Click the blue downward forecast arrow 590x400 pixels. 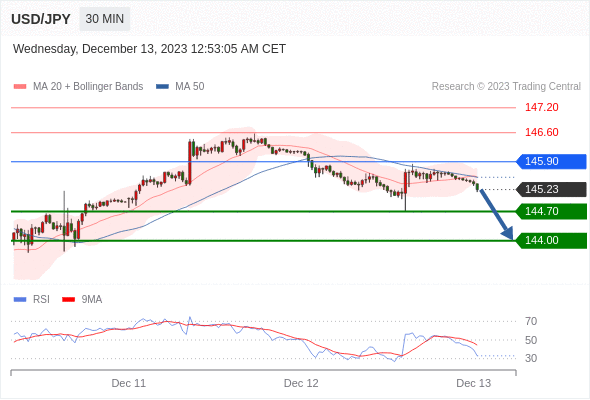[x=496, y=214]
